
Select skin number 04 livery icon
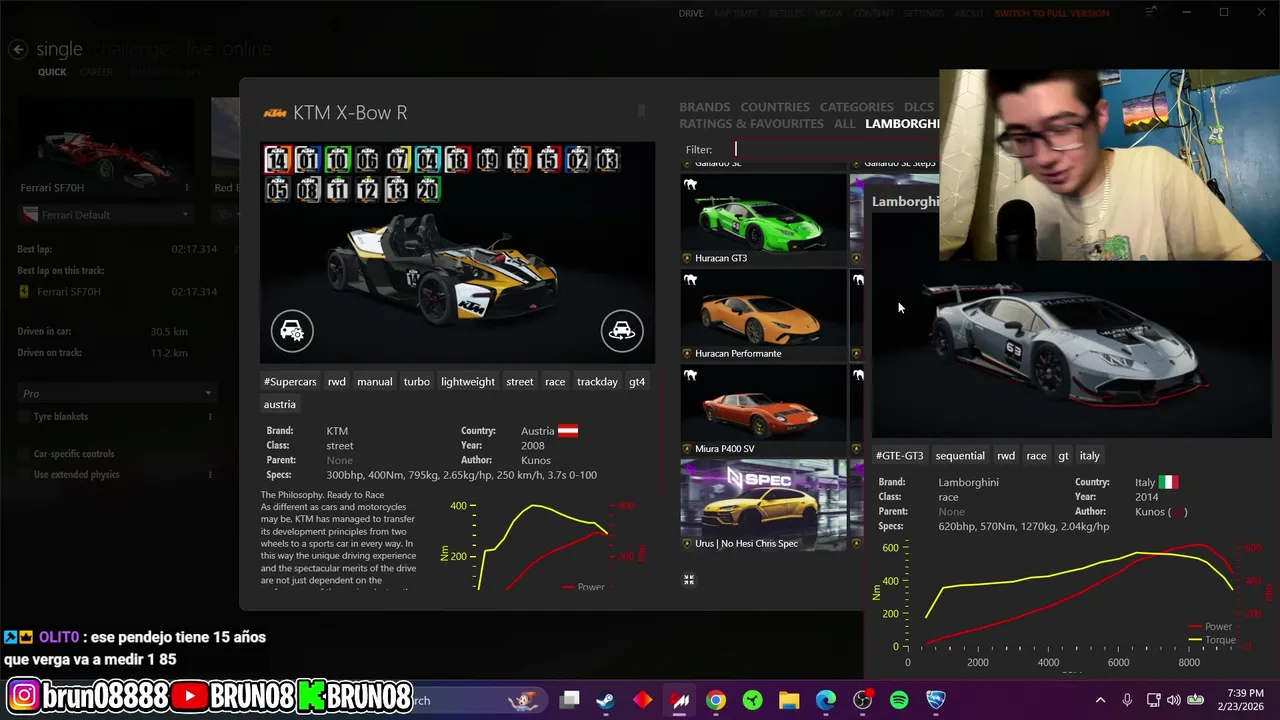(428, 160)
